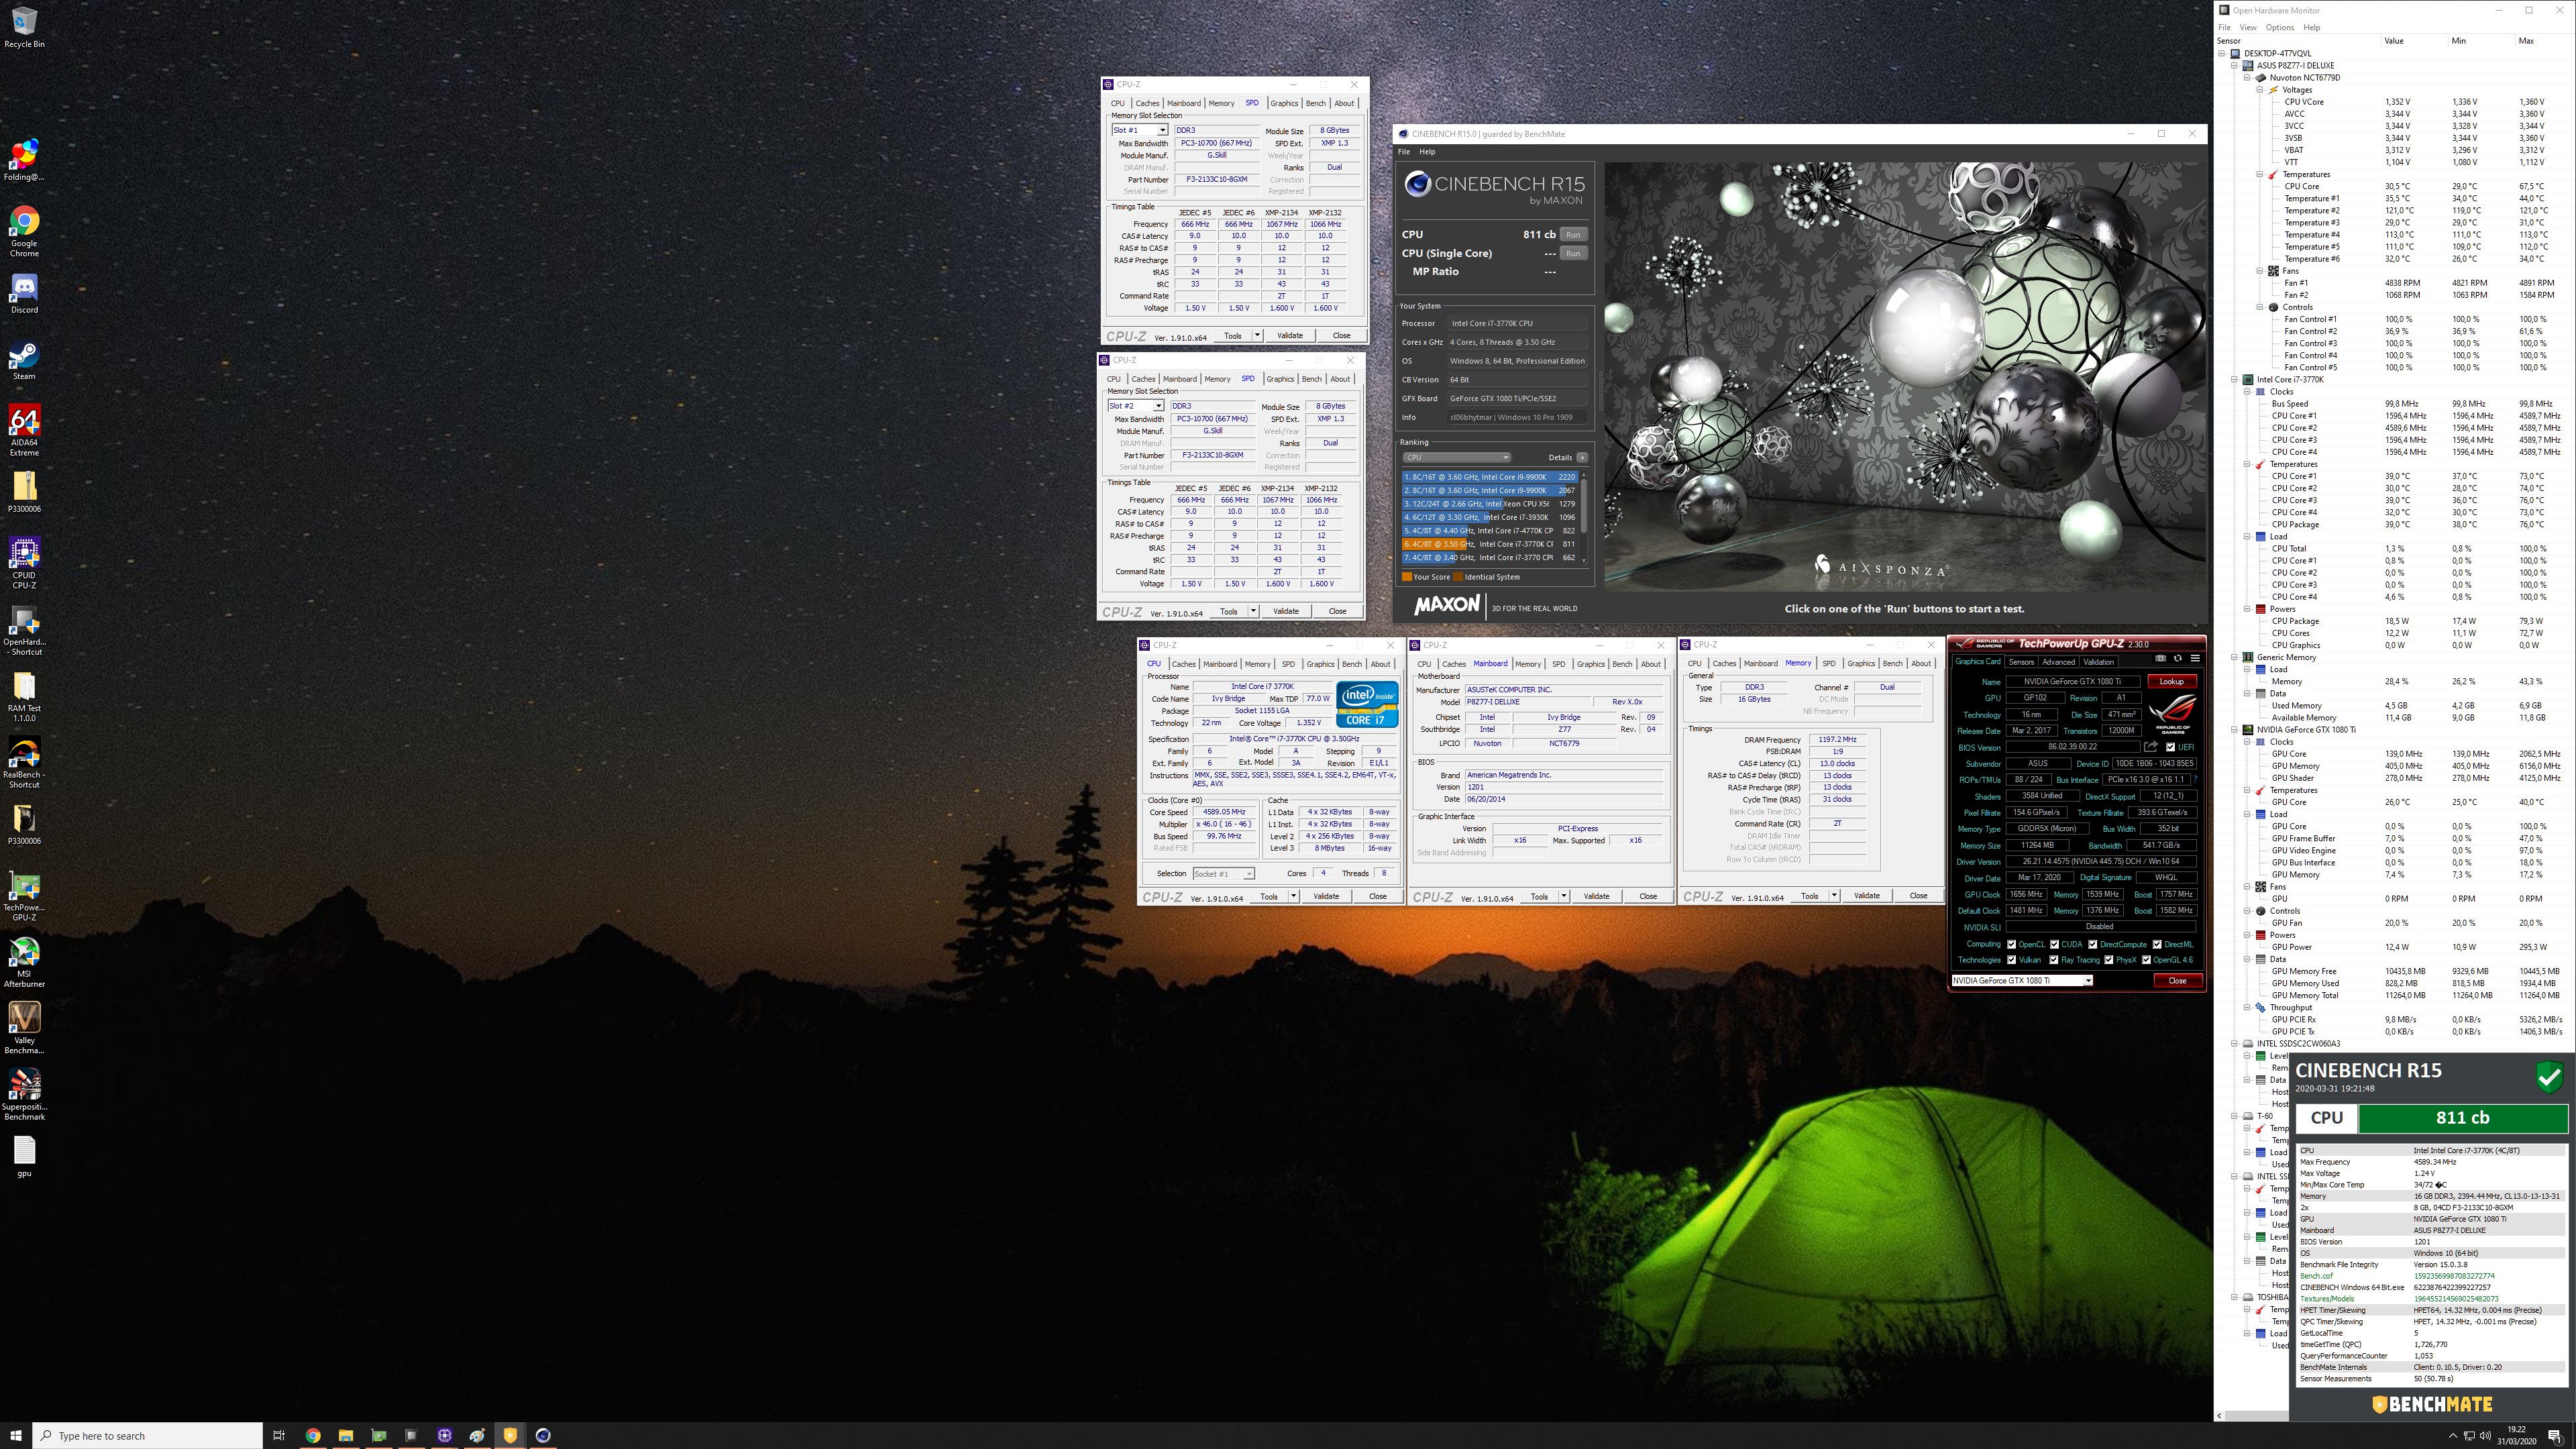Image resolution: width=2576 pixels, height=1449 pixels.
Task: Click the Open Hardware Monitor horizontal scrollbar left arrow
Action: (2220, 1415)
